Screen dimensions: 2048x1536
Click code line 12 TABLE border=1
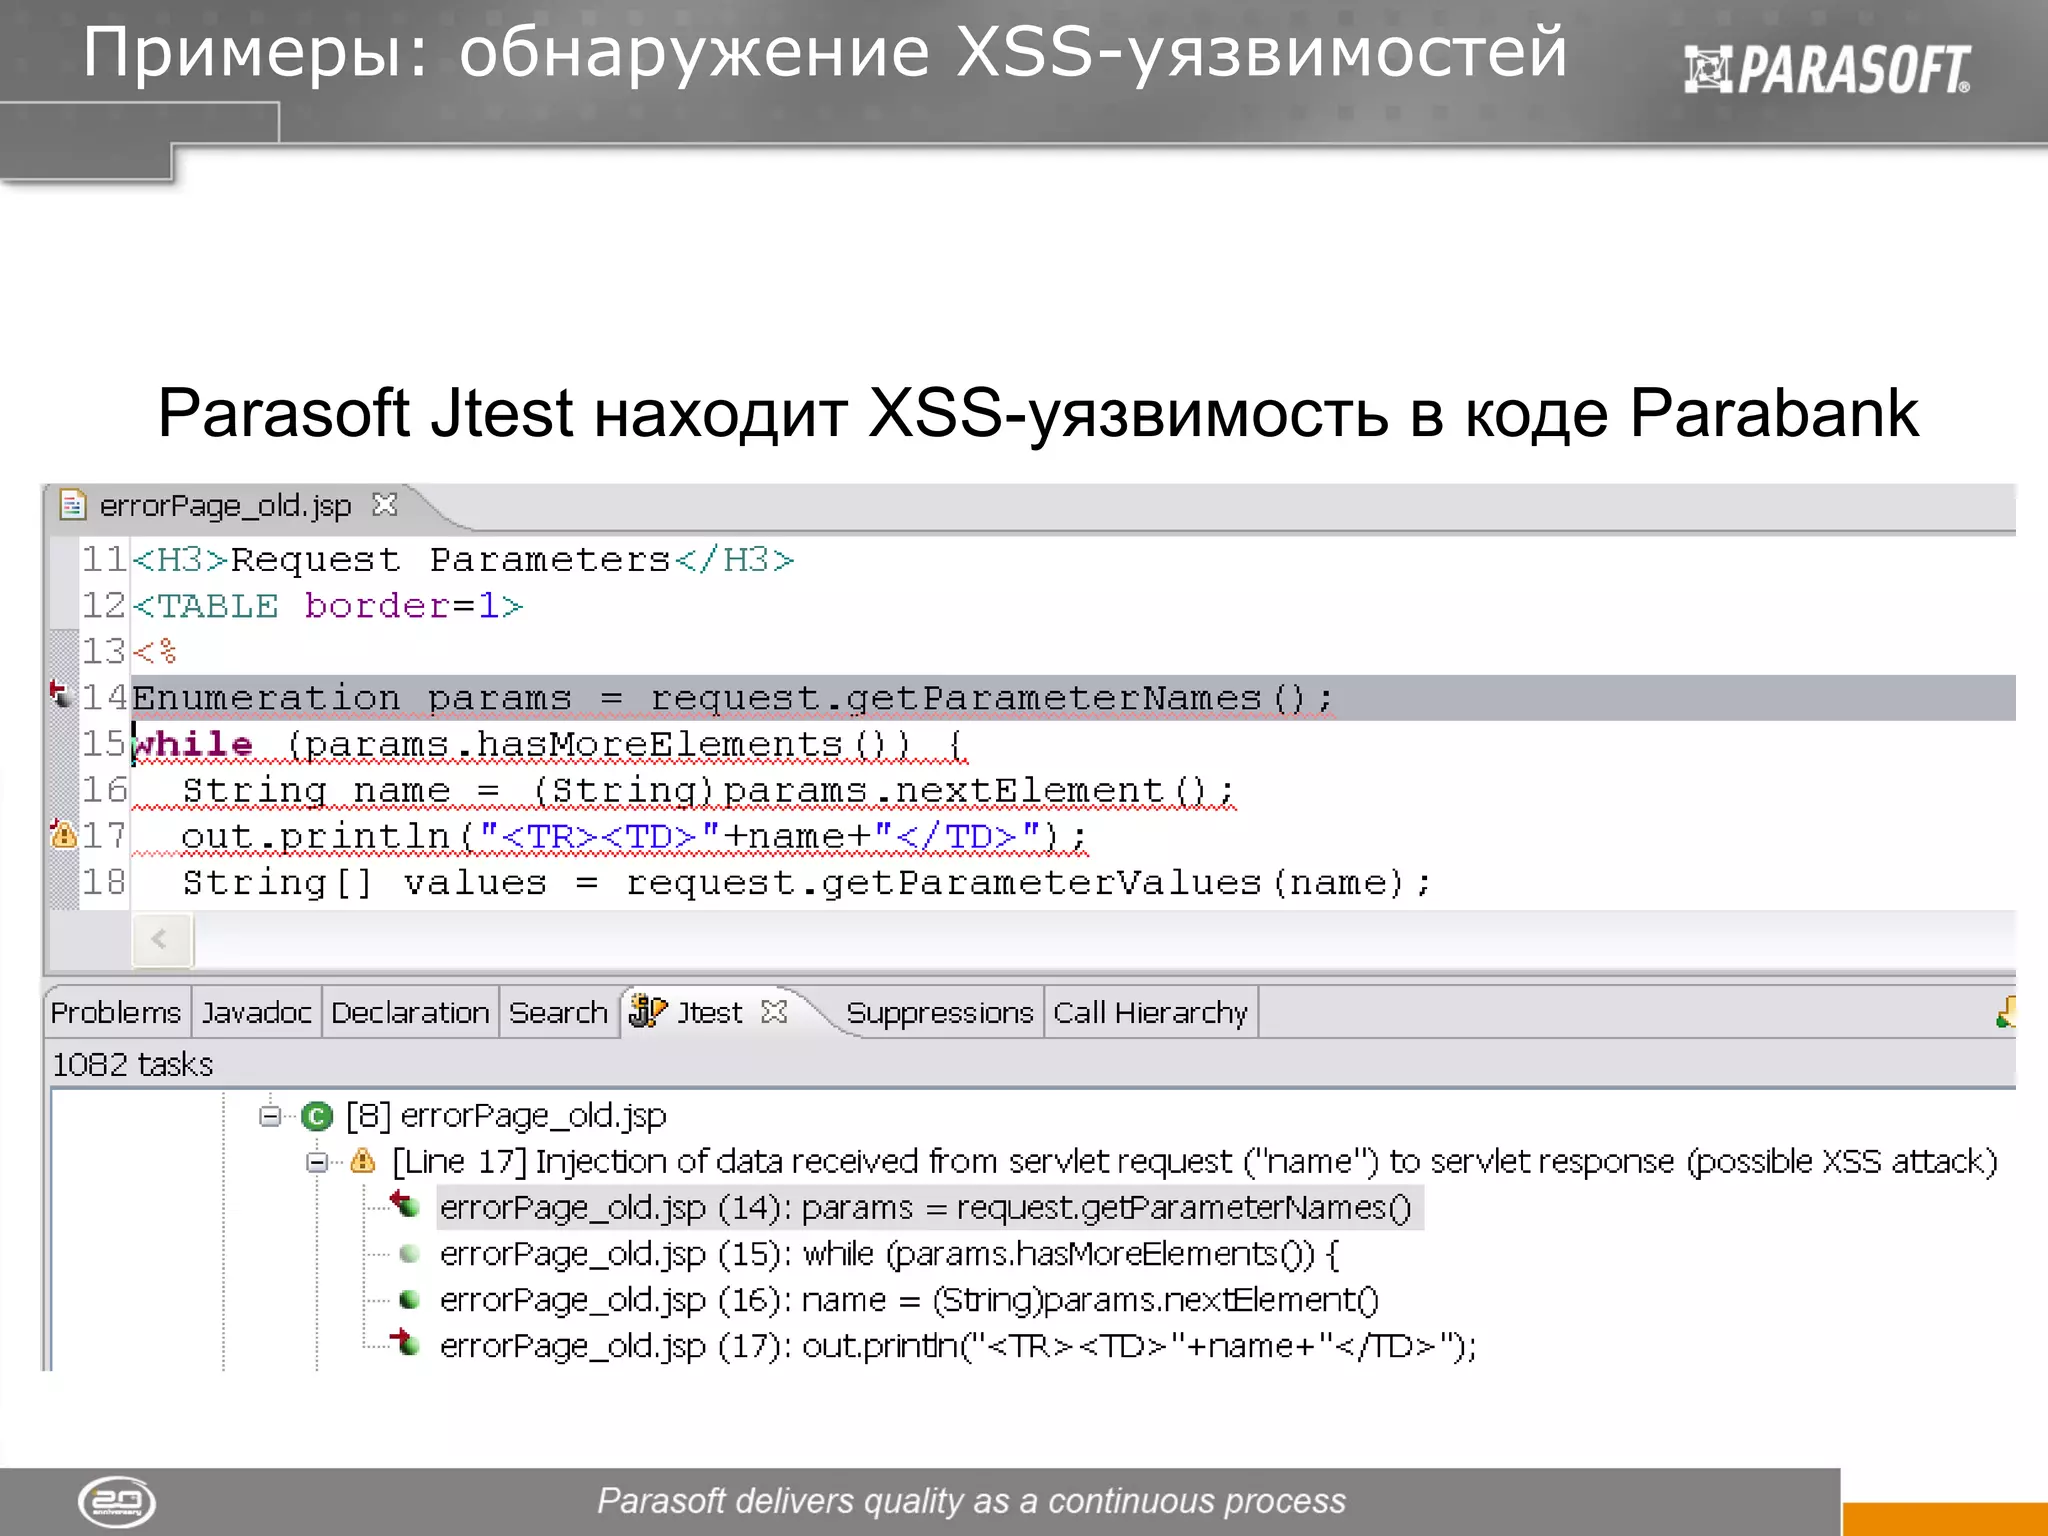point(328,606)
